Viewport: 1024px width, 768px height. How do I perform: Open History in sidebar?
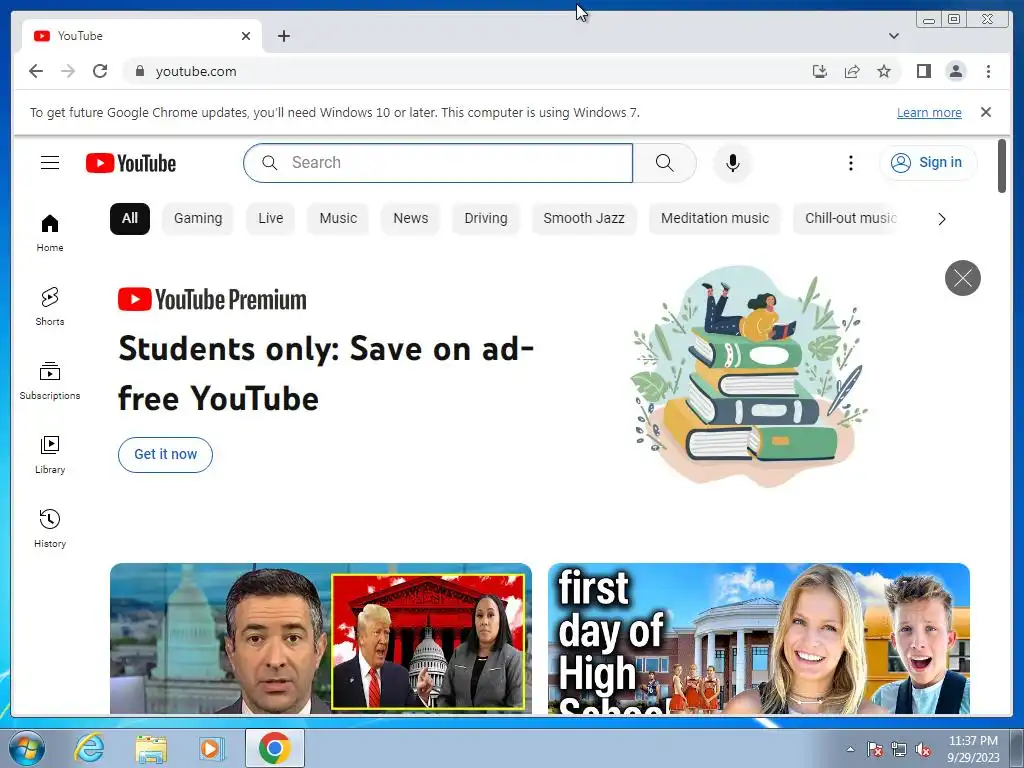tap(50, 528)
